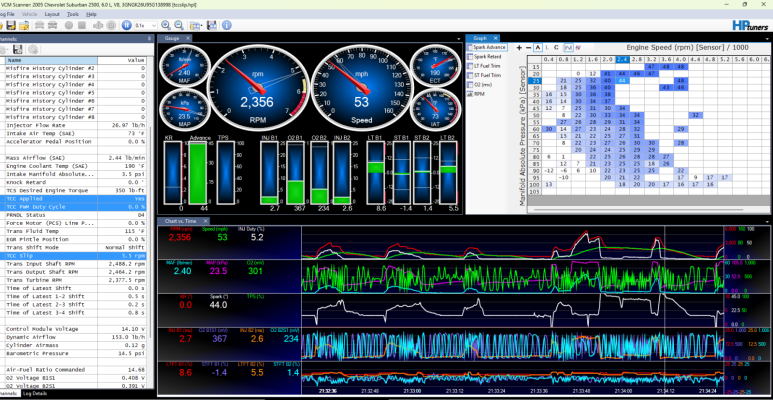Image resolution: width=773 pixels, height=400 pixels.
Task: Click the minus icon in Graph toolbar
Action: (x=528, y=48)
